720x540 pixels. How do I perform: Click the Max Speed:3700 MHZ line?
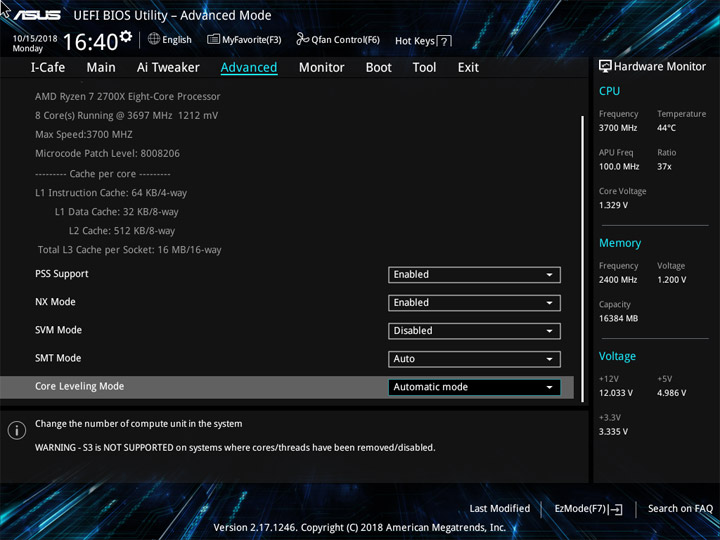coord(84,135)
